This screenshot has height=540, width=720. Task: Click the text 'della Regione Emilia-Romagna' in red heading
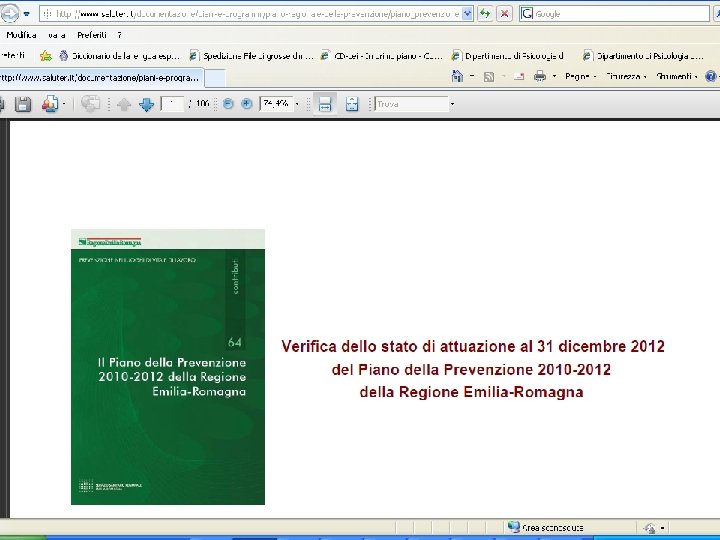click(x=472, y=392)
